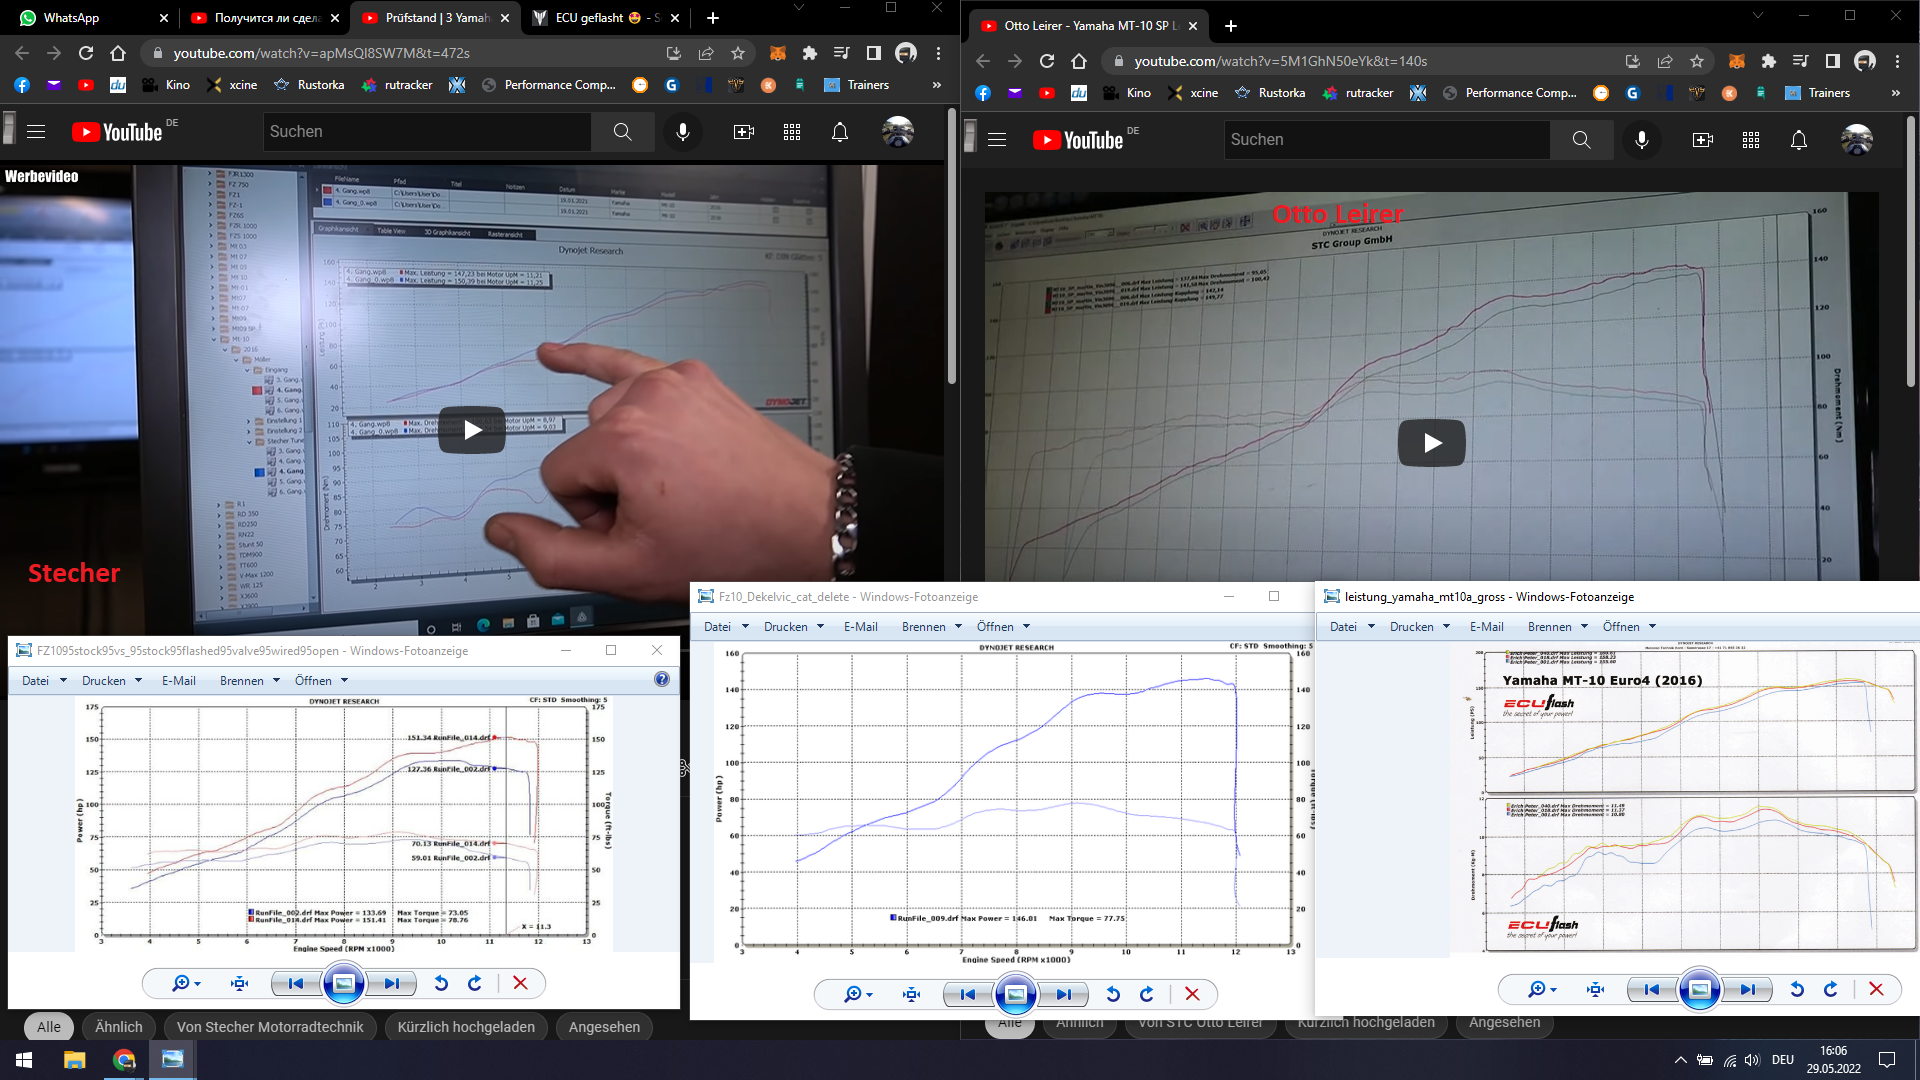The image size is (1920, 1080).
Task: Bookmark the Otto Leirer page with star icon
Action: 1697,61
